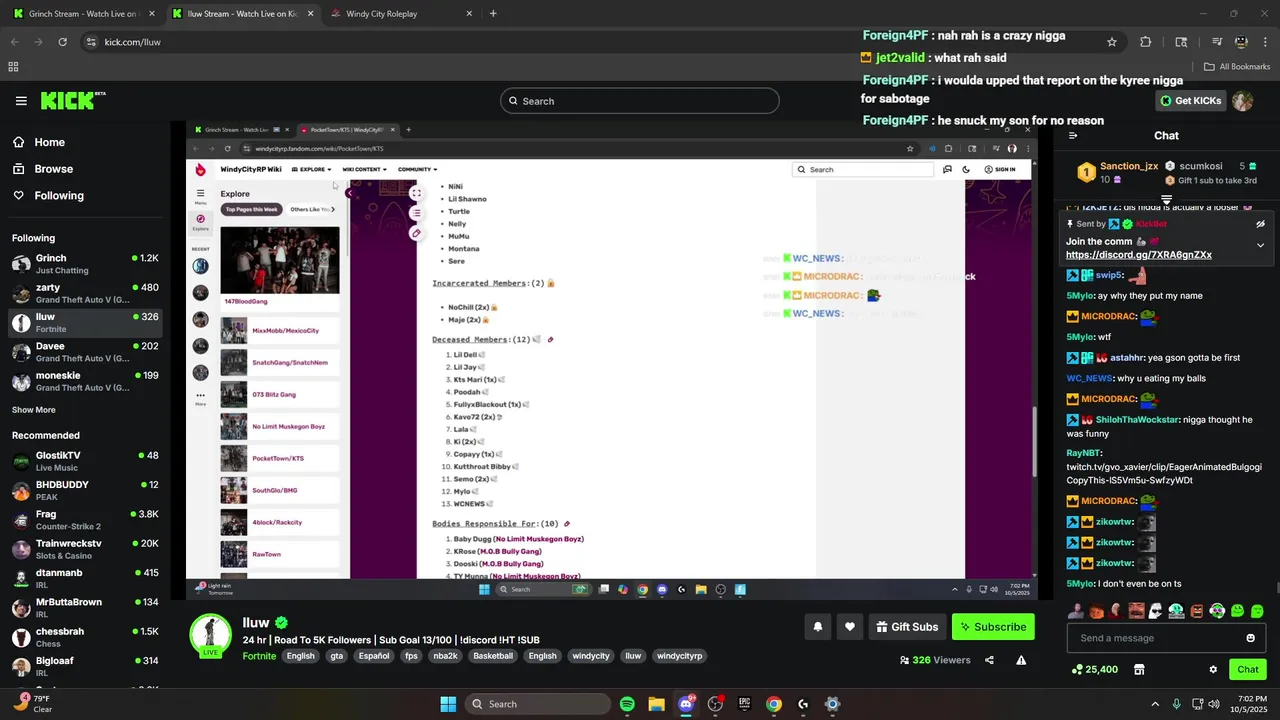
Task: Open Trainwreckstv recommended channel
Action: pos(85,549)
